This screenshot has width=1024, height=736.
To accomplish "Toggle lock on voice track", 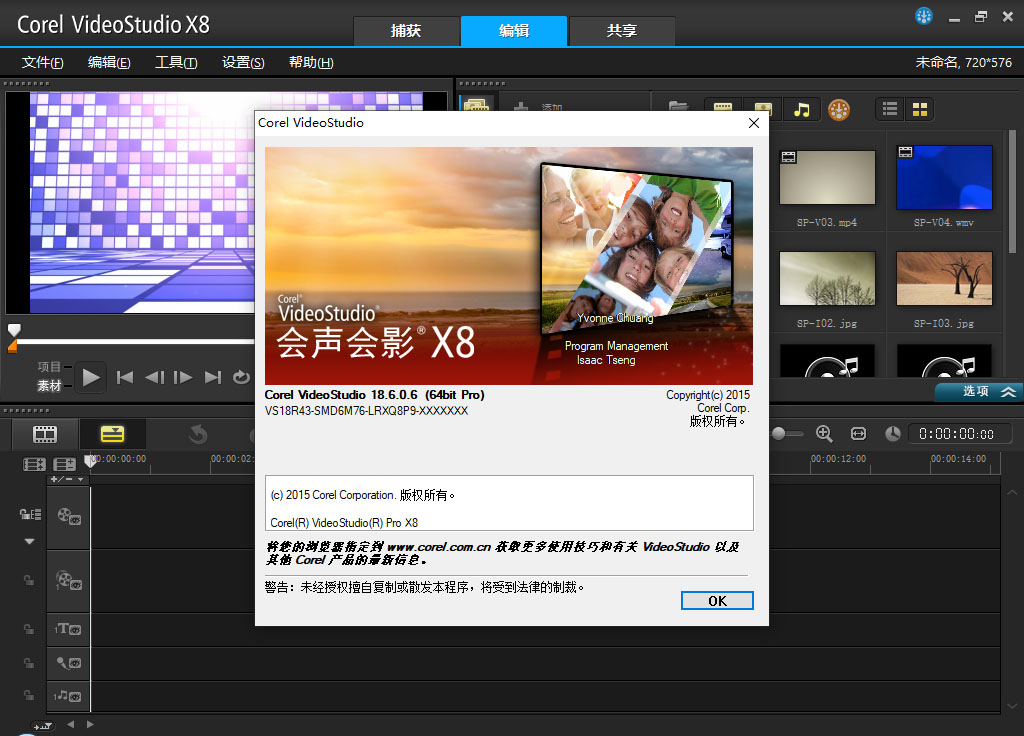I will click(29, 663).
